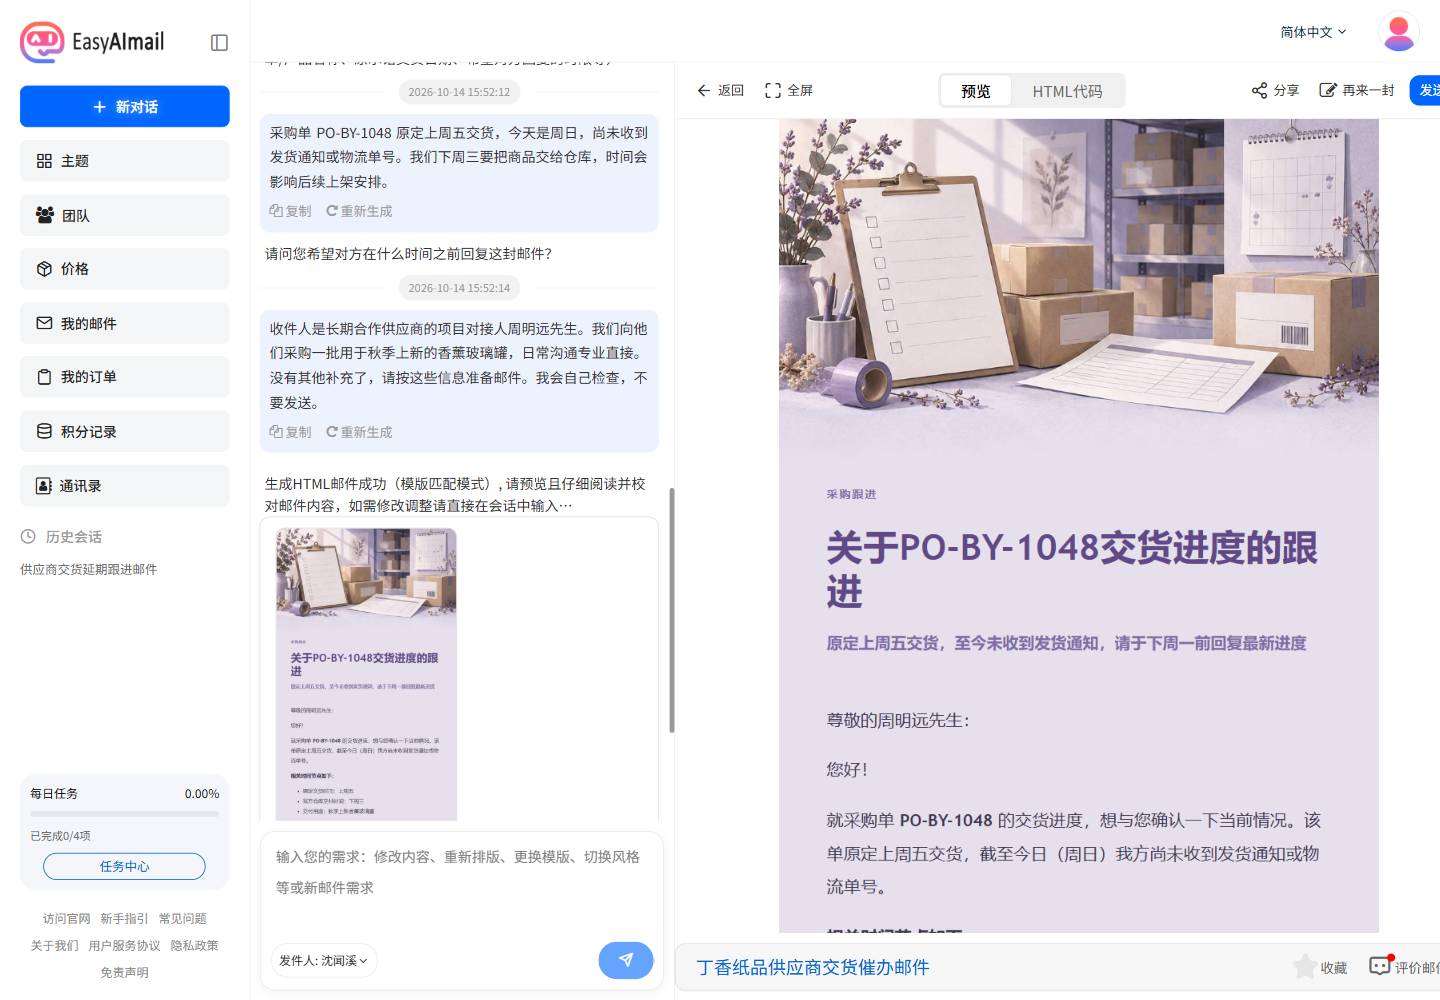
Task: Open 免责声明 disclaimer link
Action: click(x=124, y=972)
